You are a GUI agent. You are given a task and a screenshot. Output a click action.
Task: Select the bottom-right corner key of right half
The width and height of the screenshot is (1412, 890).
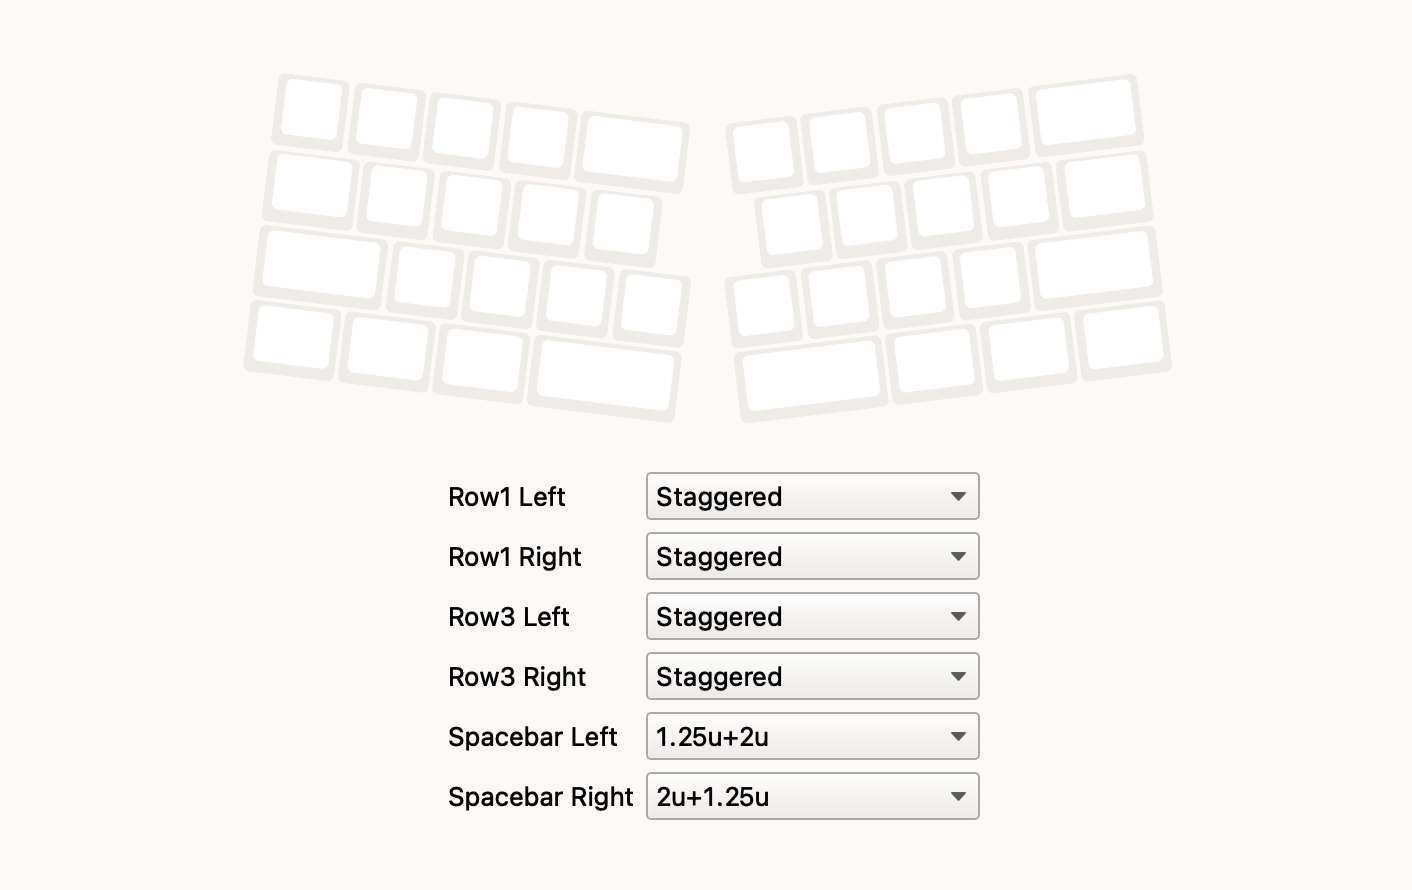pyautogui.click(x=1123, y=340)
